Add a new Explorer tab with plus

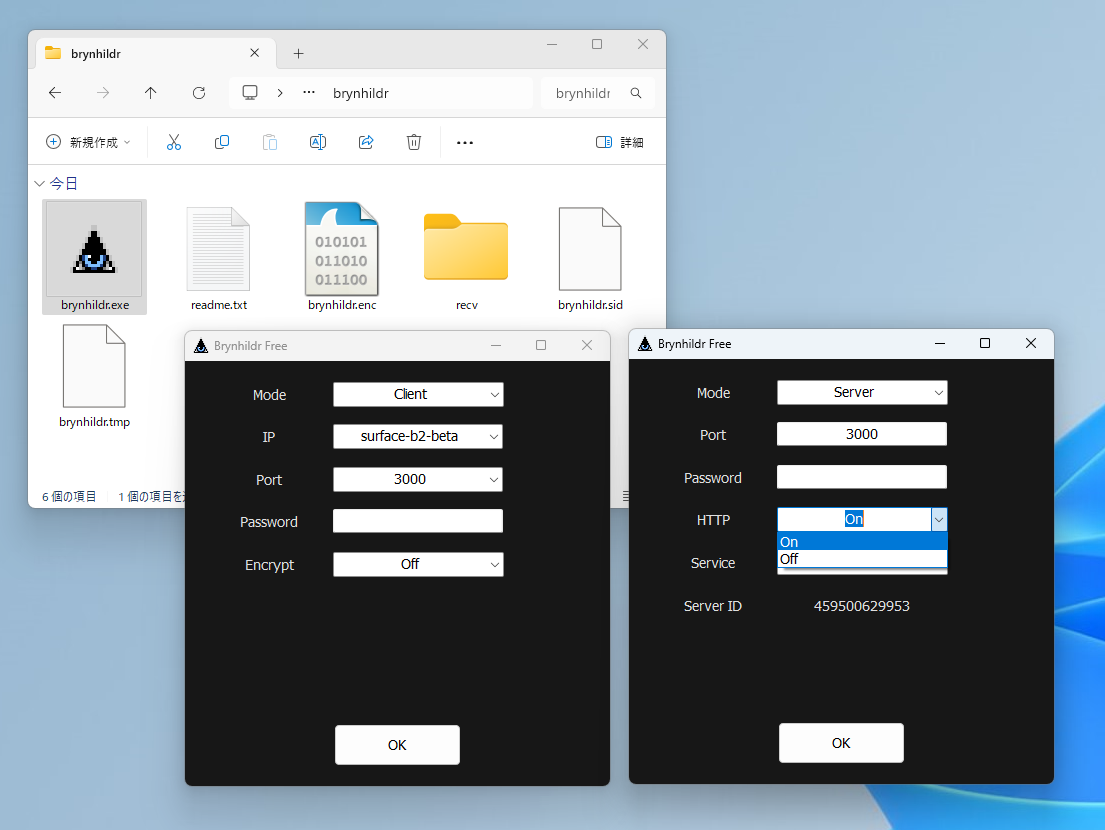point(298,54)
